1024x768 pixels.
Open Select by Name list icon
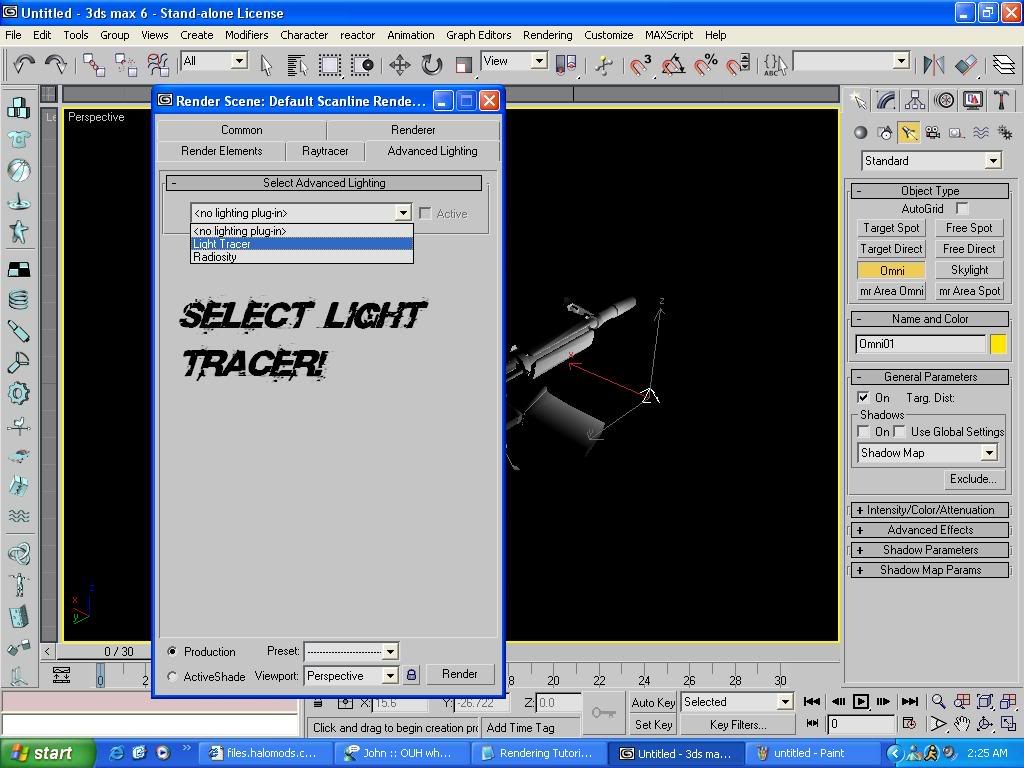297,65
